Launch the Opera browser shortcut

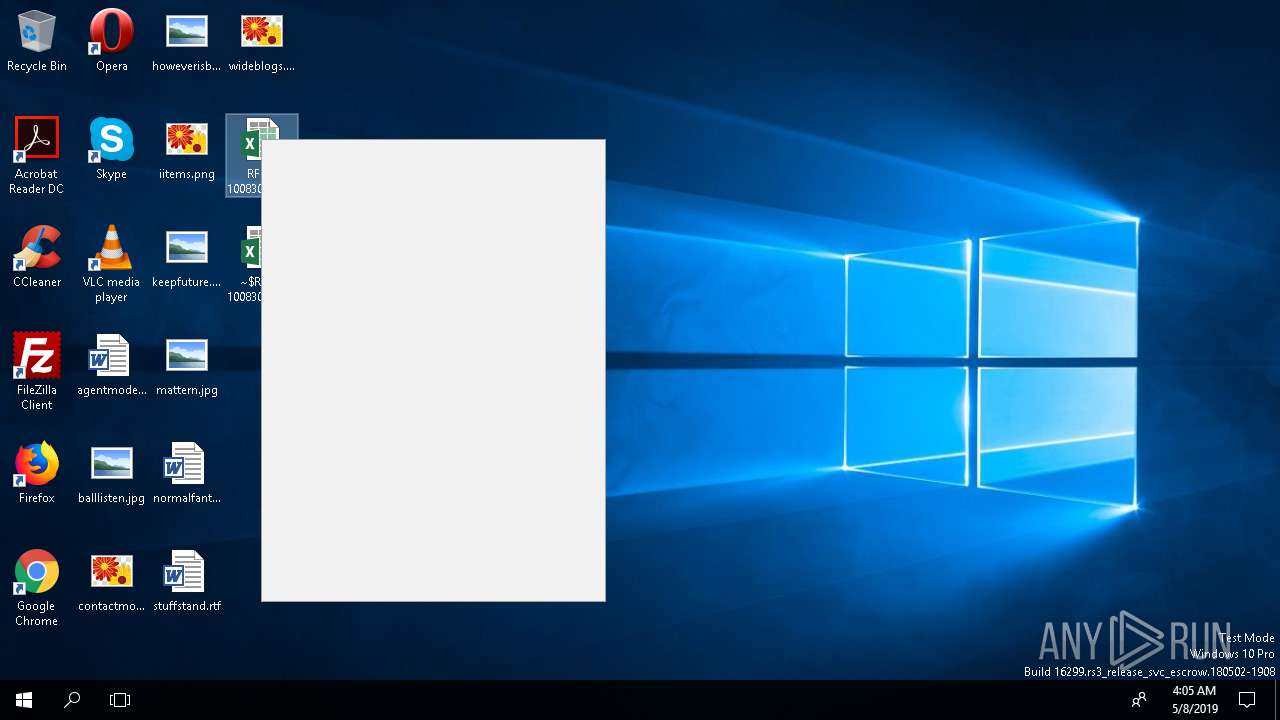click(111, 42)
